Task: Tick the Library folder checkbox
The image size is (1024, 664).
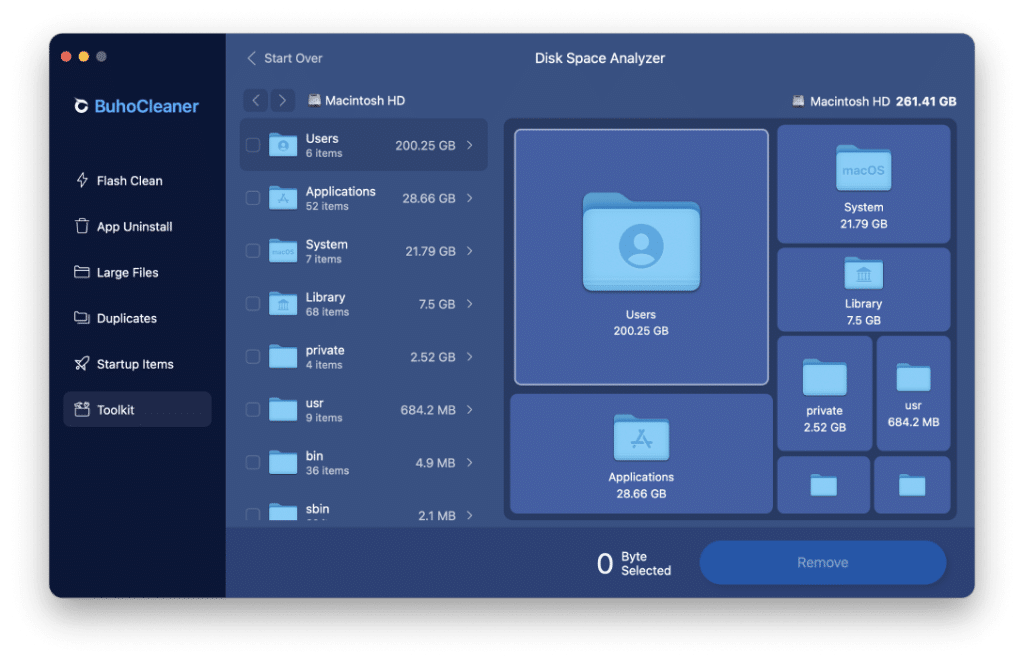Action: pos(253,304)
